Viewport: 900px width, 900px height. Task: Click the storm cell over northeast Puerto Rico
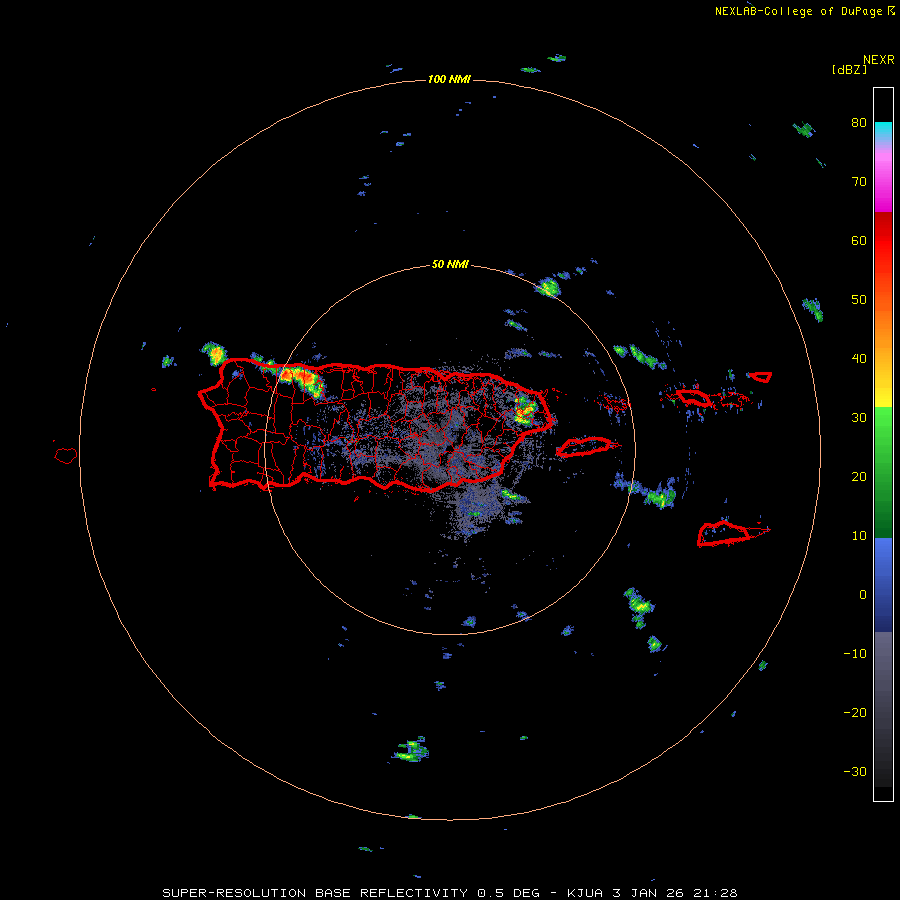(x=525, y=410)
